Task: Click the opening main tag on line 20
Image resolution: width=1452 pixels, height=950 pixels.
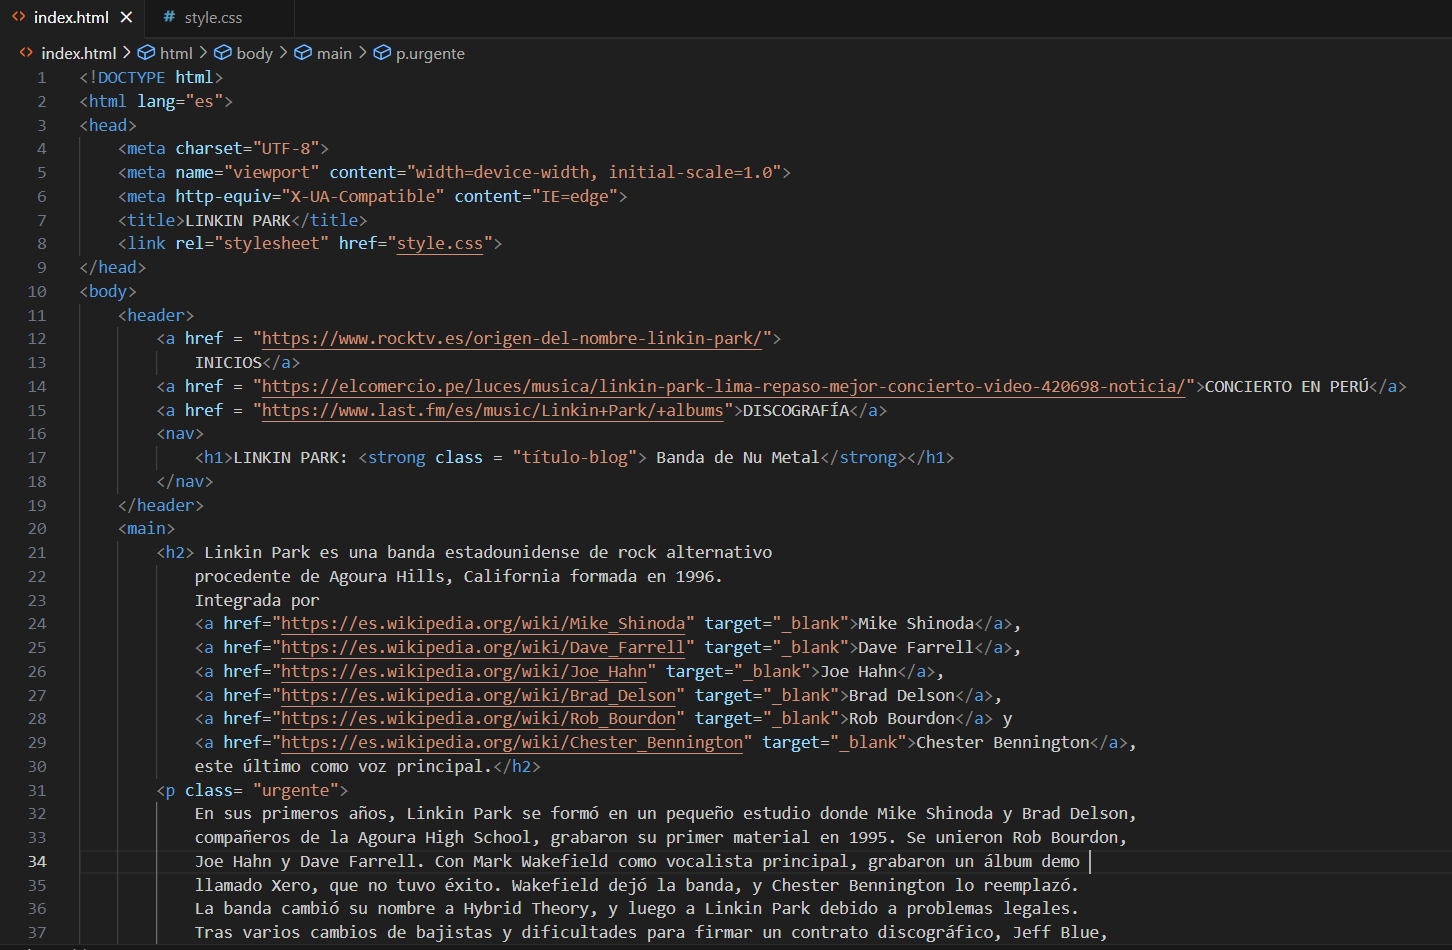Action: point(146,529)
